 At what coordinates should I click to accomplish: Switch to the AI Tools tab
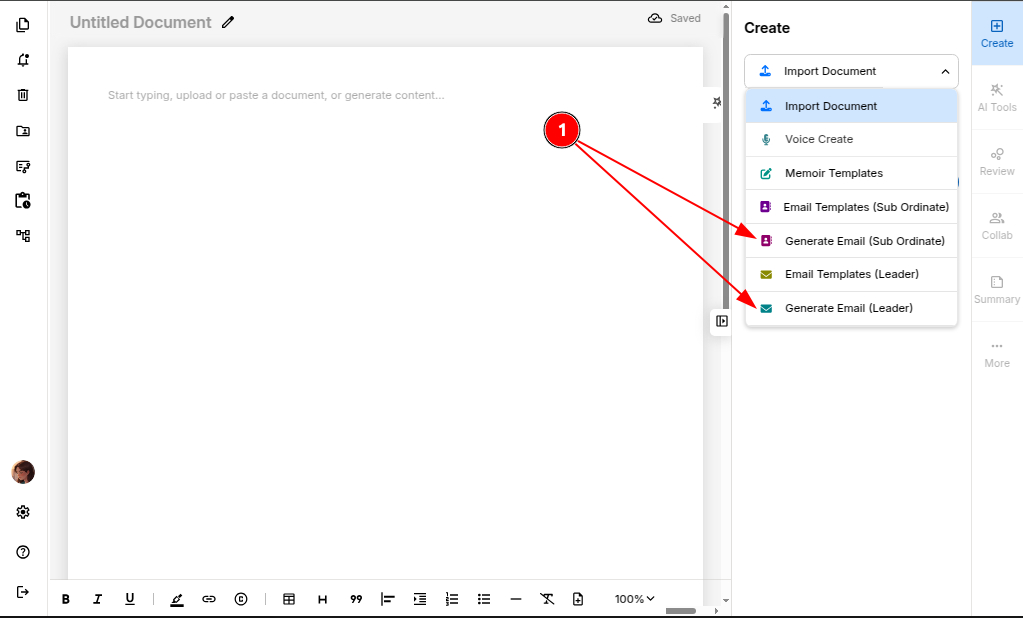click(x=996, y=97)
